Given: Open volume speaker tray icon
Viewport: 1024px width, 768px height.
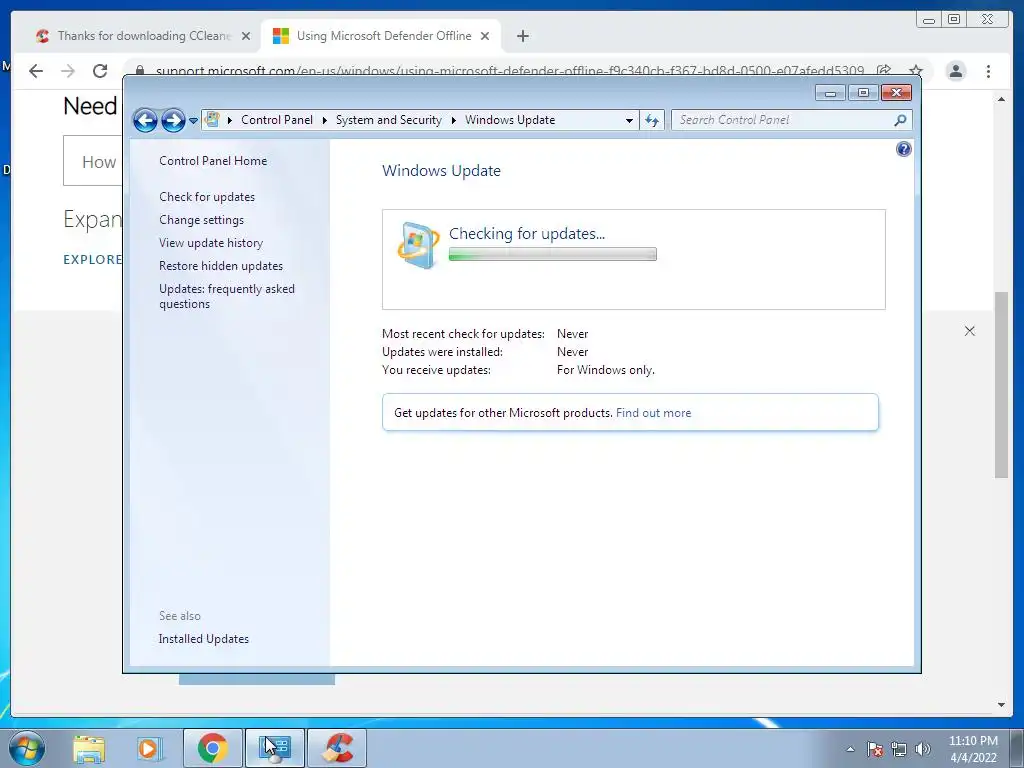Looking at the screenshot, I should (x=922, y=750).
